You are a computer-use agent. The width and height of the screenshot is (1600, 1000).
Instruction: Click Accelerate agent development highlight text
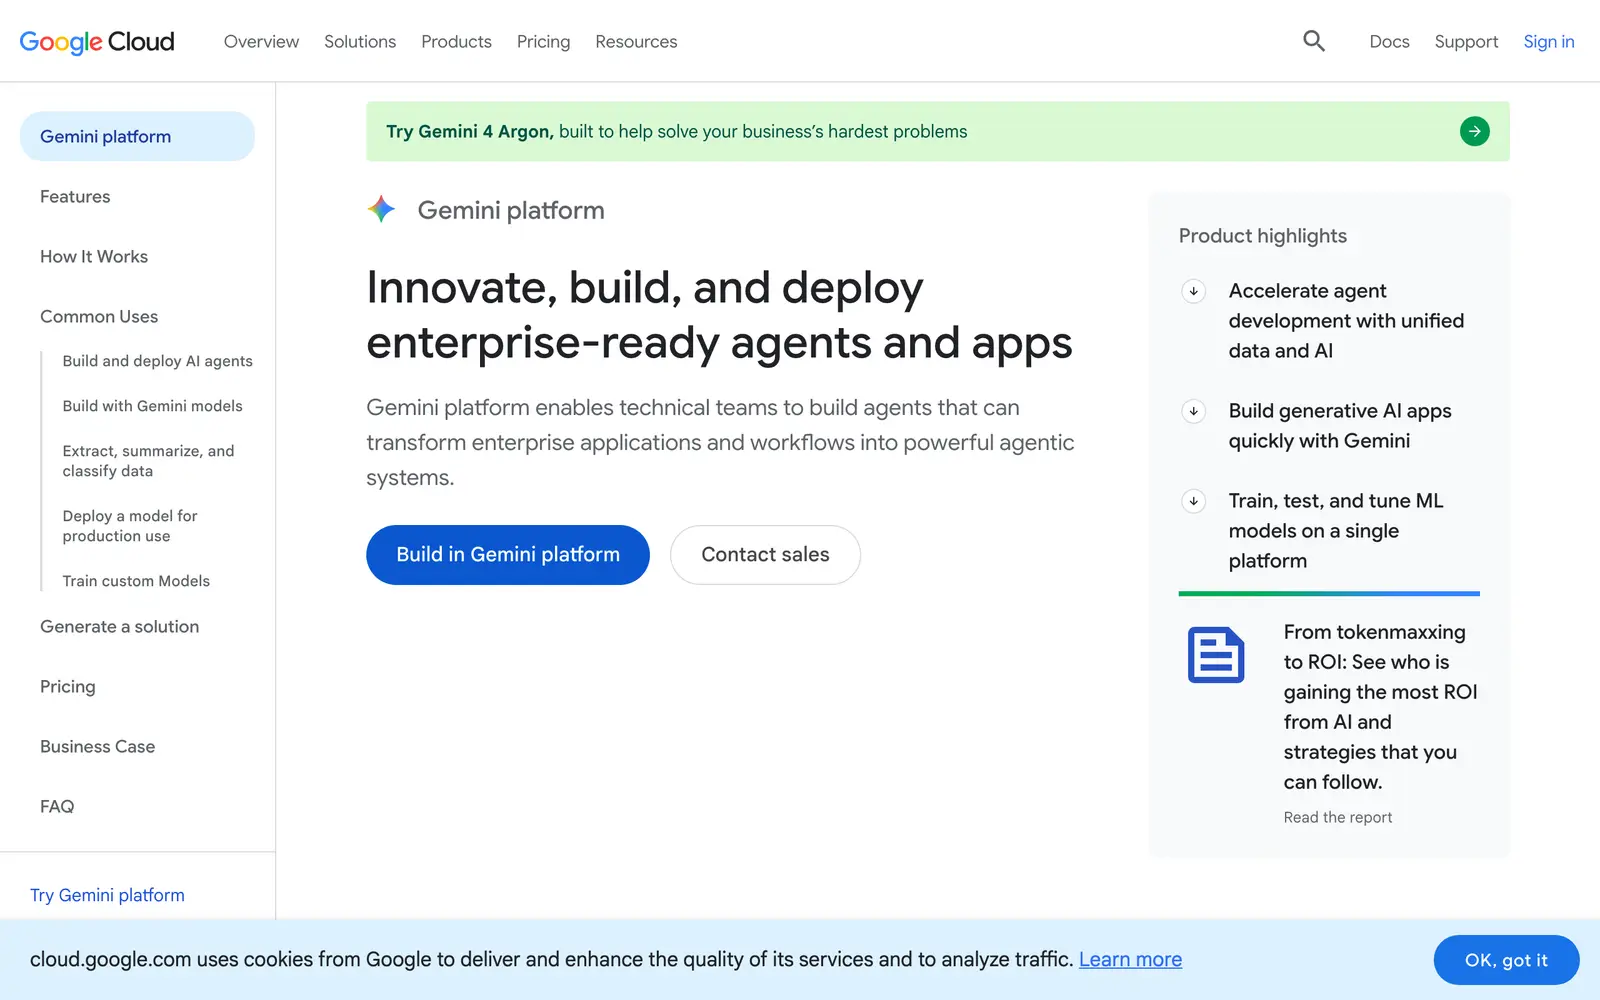[1346, 321]
